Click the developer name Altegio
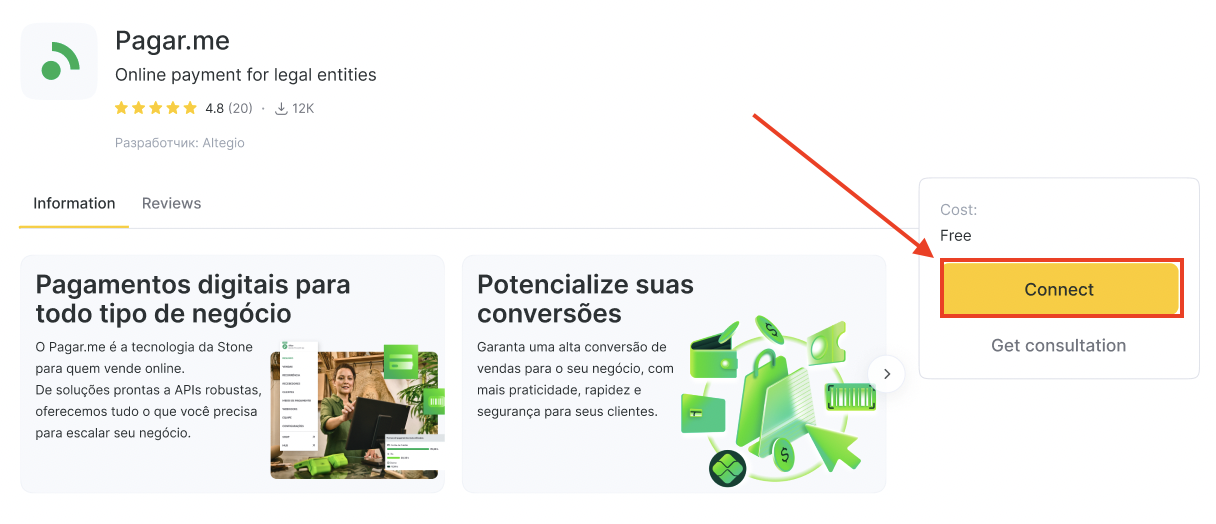 [223, 142]
